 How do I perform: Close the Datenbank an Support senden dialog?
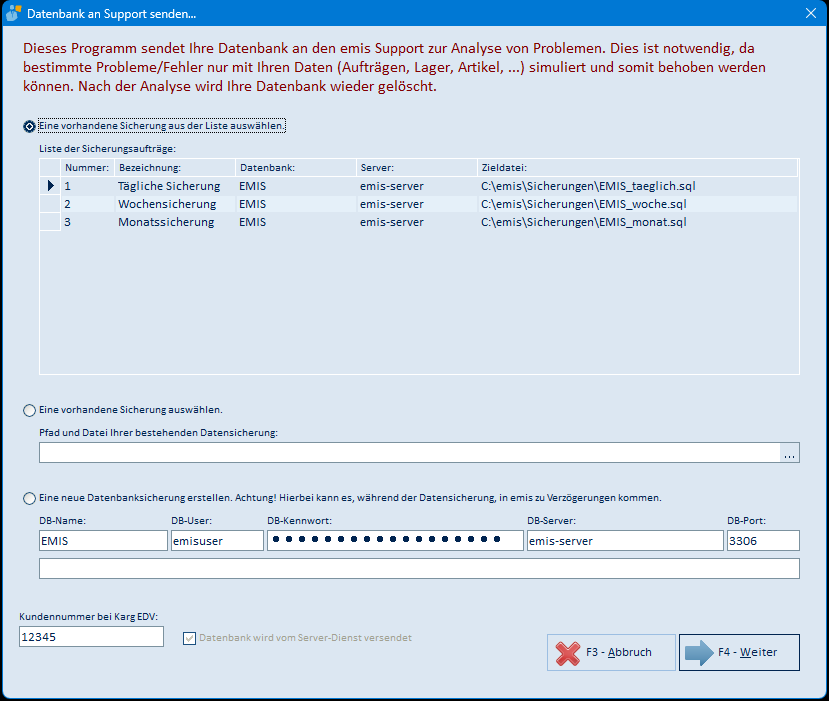pos(810,13)
